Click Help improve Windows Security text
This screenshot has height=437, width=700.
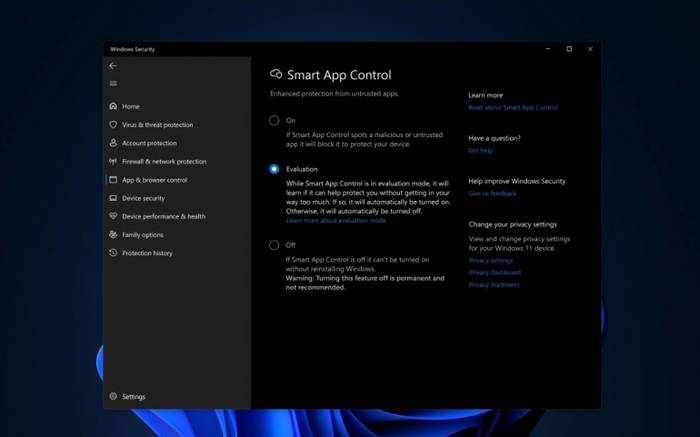pyautogui.click(x=517, y=181)
